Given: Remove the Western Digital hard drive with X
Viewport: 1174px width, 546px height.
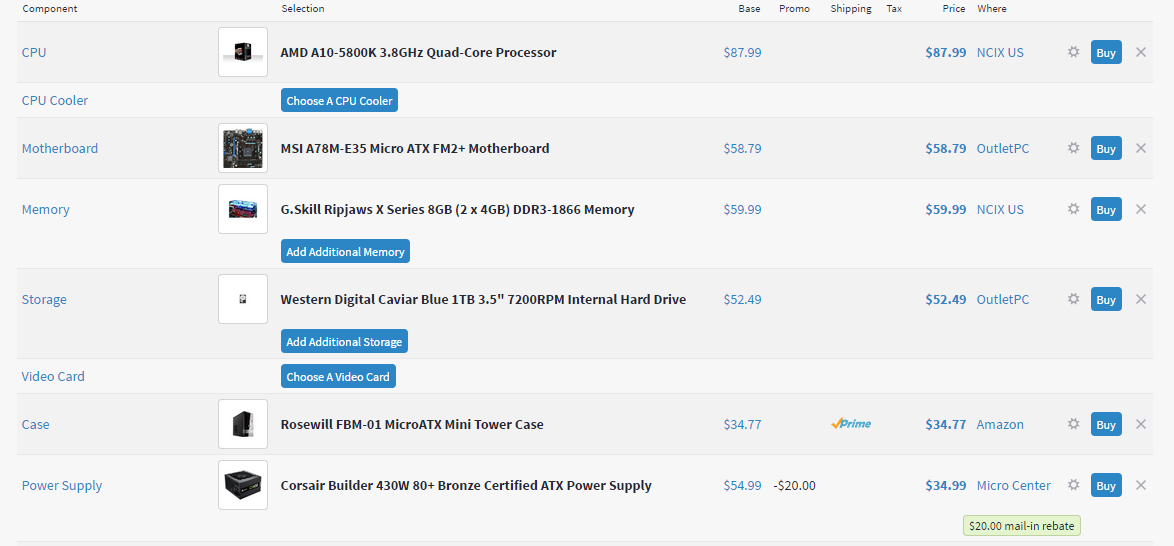Looking at the screenshot, I should (x=1140, y=299).
